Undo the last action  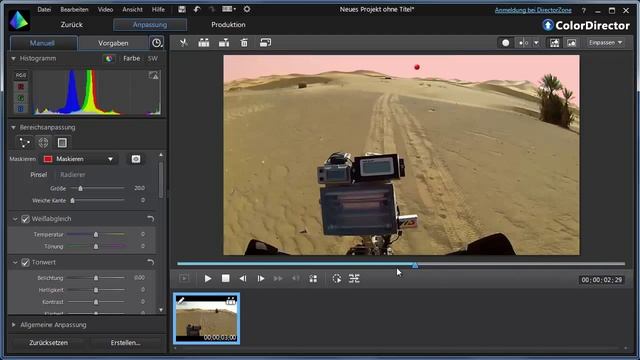click(197, 9)
